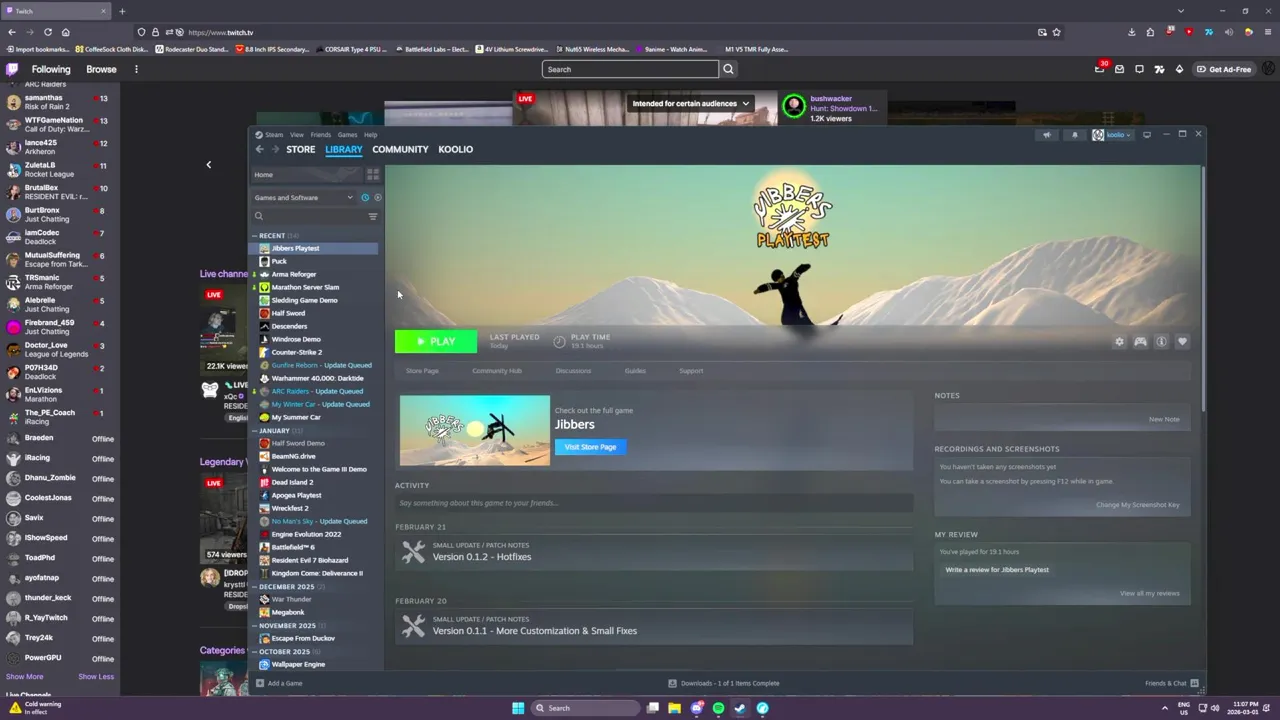Open Games and Software dropdown
Image resolution: width=1280 pixels, height=720 pixels.
pyautogui.click(x=303, y=197)
